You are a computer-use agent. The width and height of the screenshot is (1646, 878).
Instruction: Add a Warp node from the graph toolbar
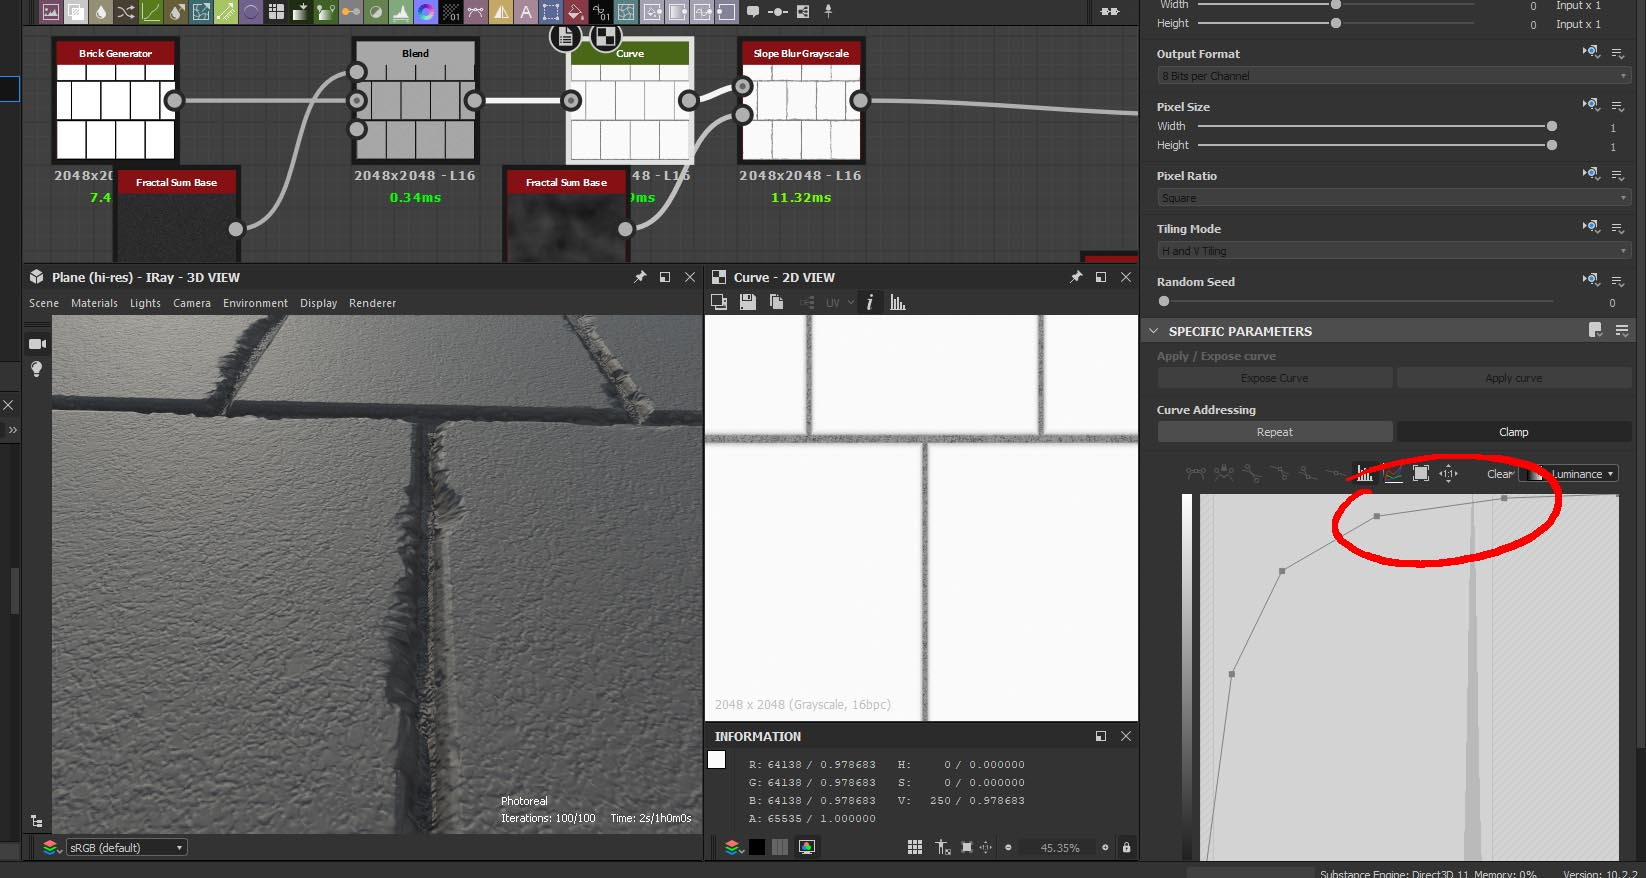[626, 12]
